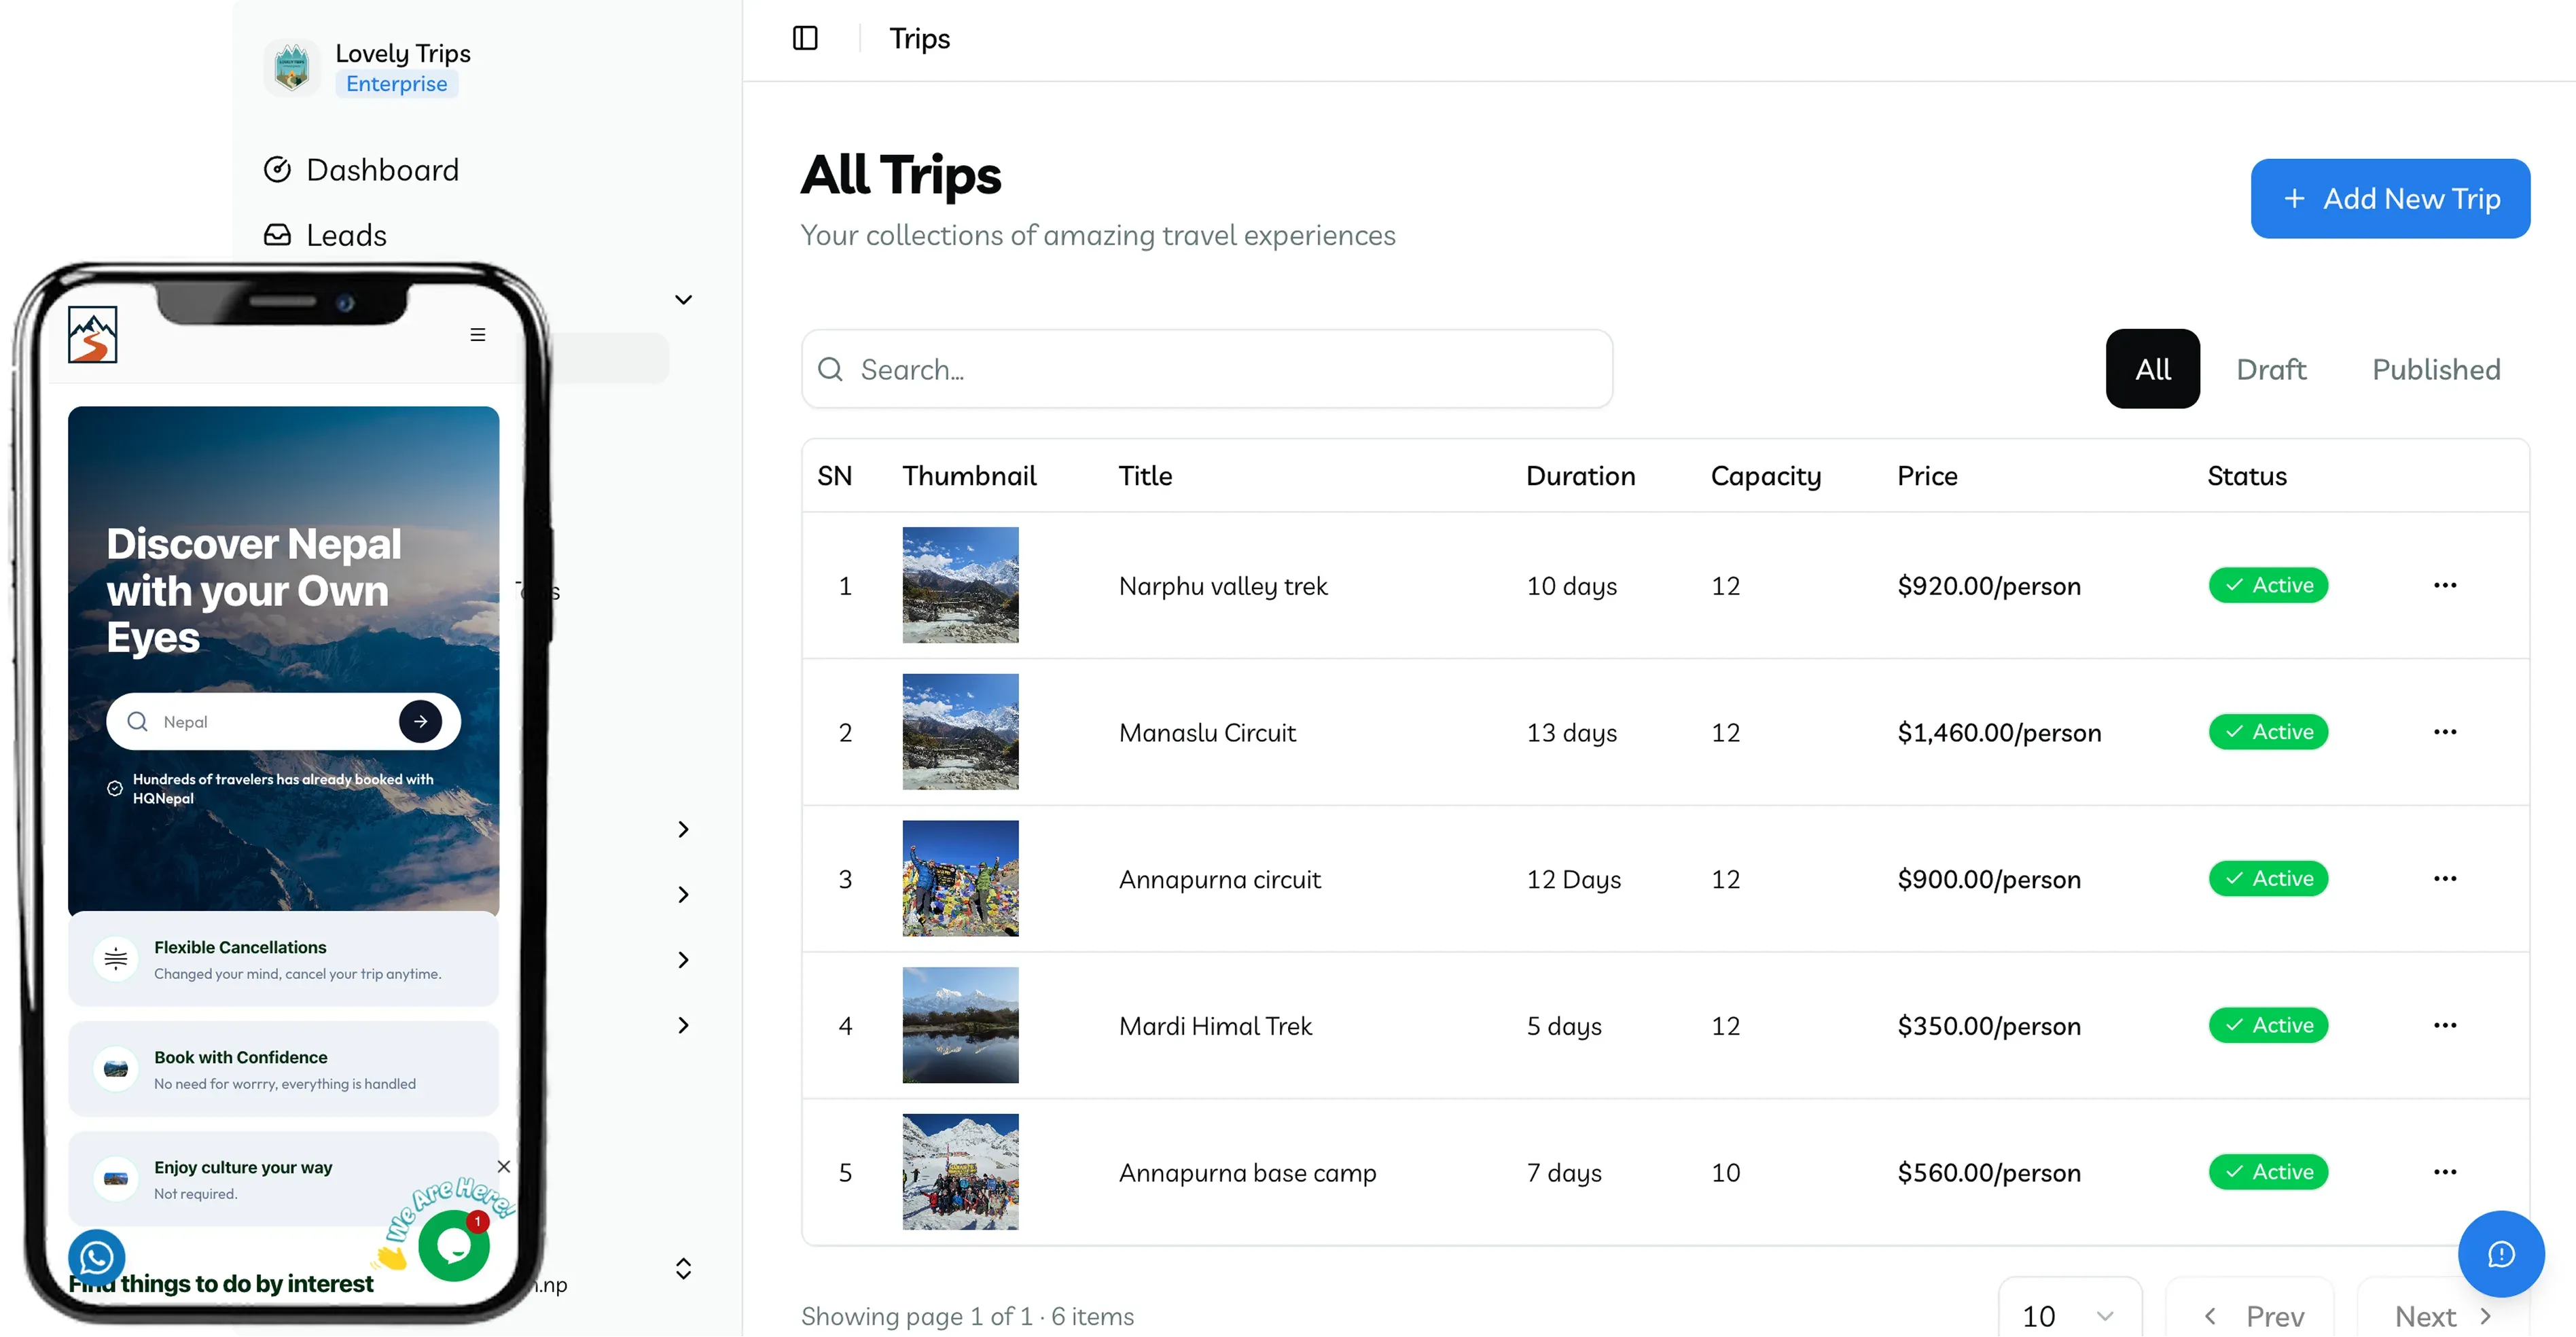
Task: Open Annapurna base camp thumbnail image
Action: click(x=960, y=1172)
